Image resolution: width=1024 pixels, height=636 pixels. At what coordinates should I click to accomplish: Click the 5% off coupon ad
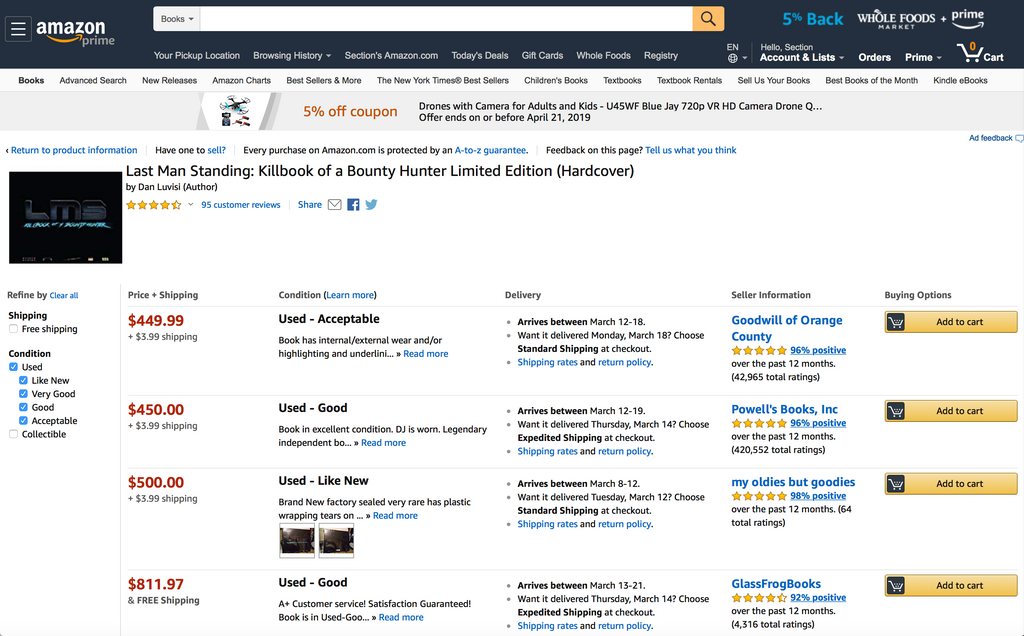coord(350,112)
